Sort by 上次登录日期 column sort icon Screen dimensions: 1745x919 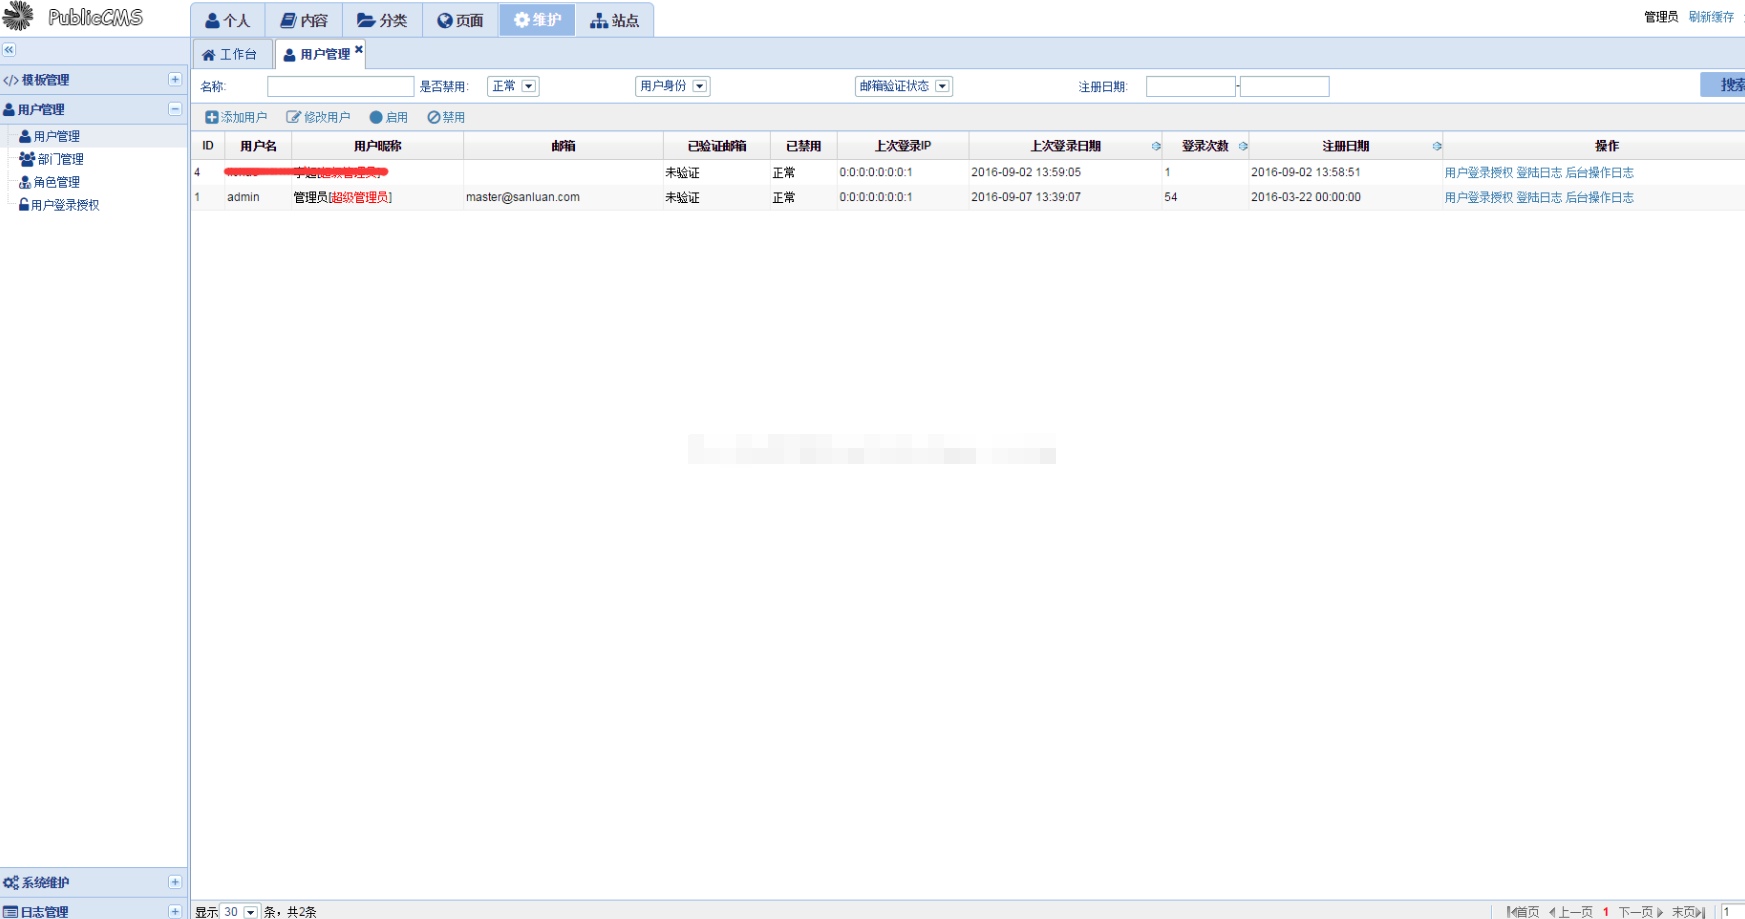tap(1156, 146)
